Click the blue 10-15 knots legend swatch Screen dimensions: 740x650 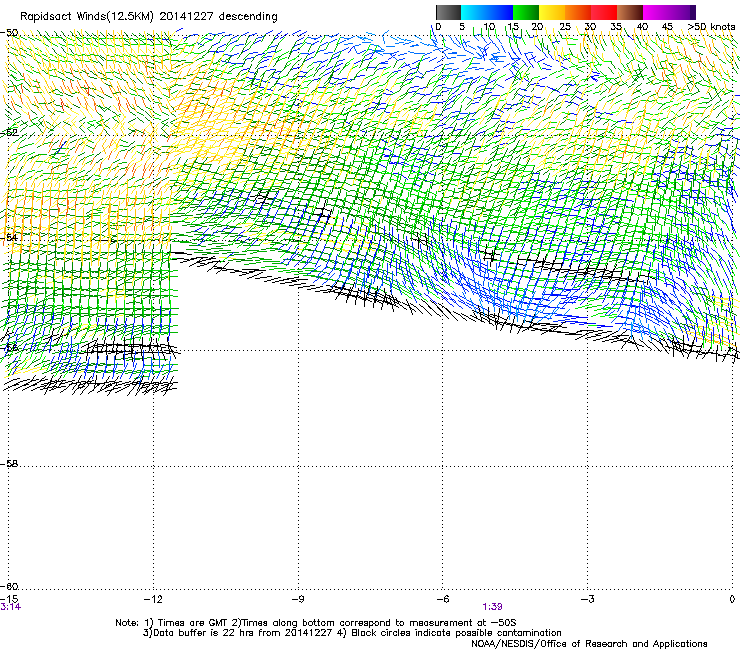click(500, 12)
